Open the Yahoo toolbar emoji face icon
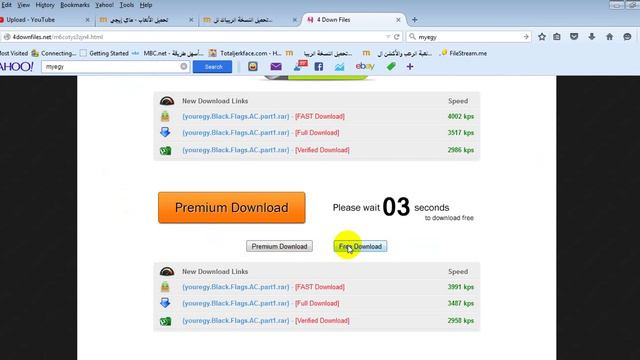Image resolution: width=640 pixels, height=360 pixels. [253, 66]
